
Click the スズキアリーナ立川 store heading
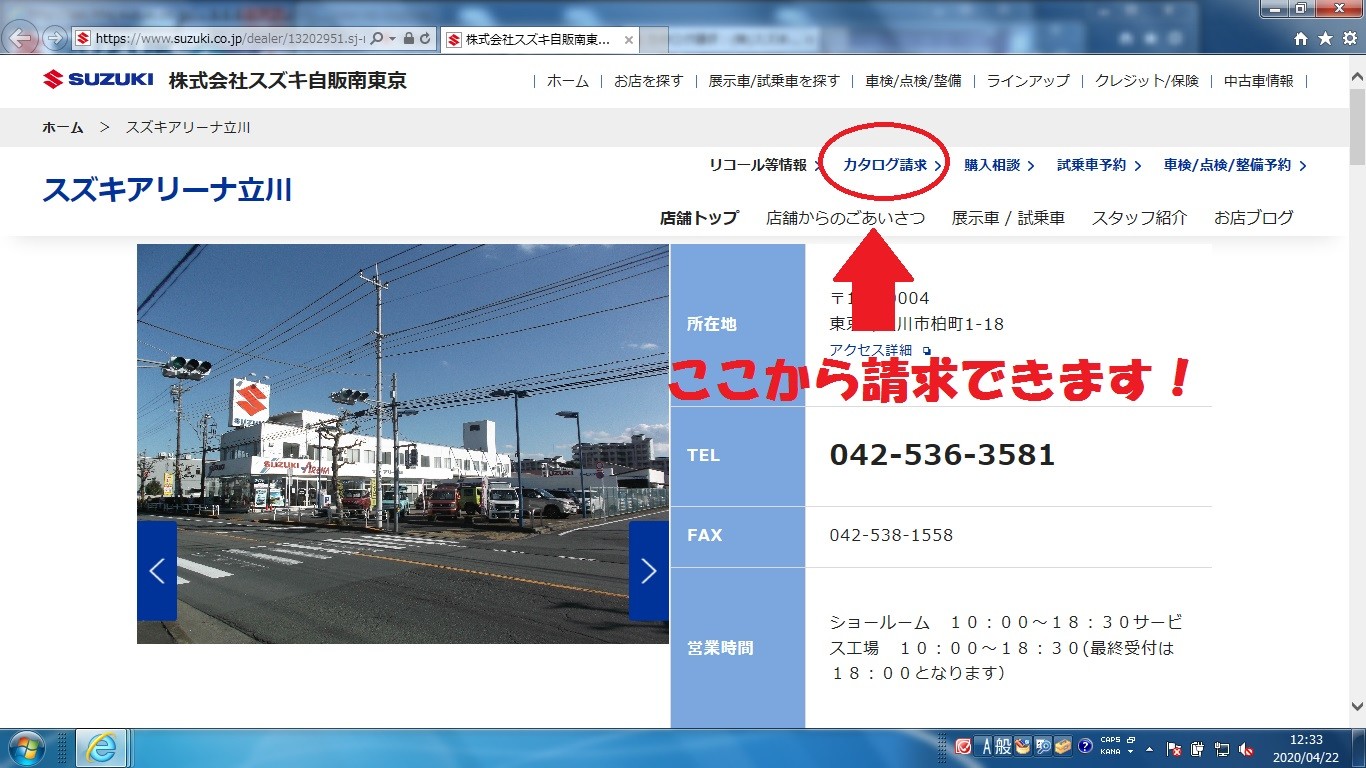[x=167, y=190]
